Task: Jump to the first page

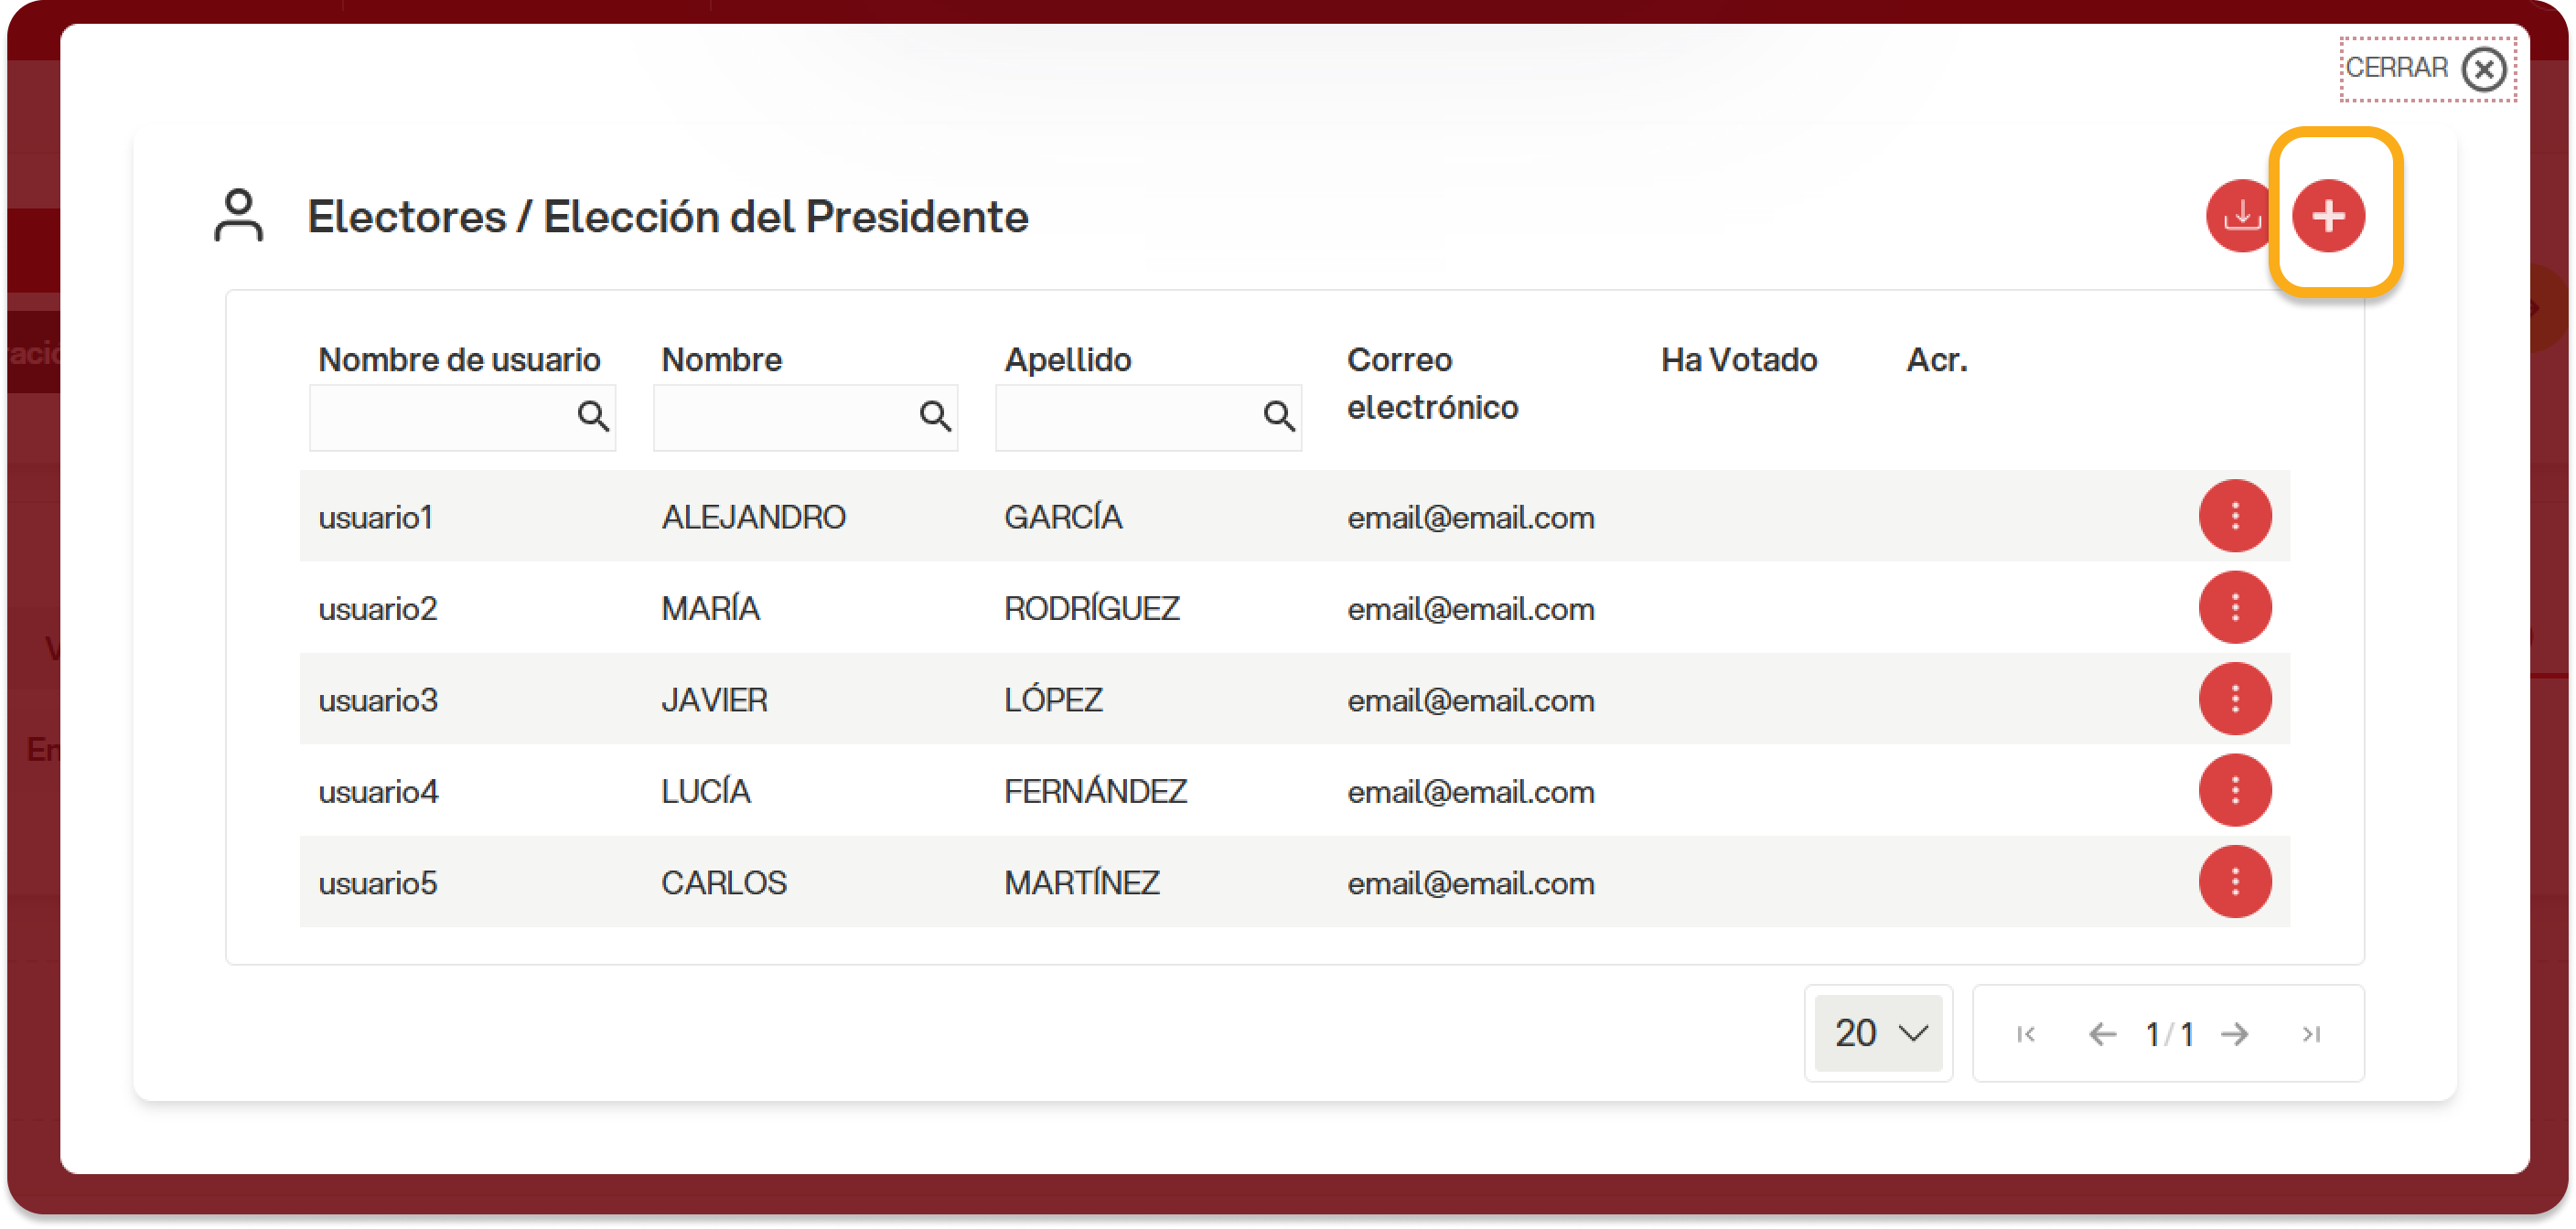Action: [x=2026, y=1034]
